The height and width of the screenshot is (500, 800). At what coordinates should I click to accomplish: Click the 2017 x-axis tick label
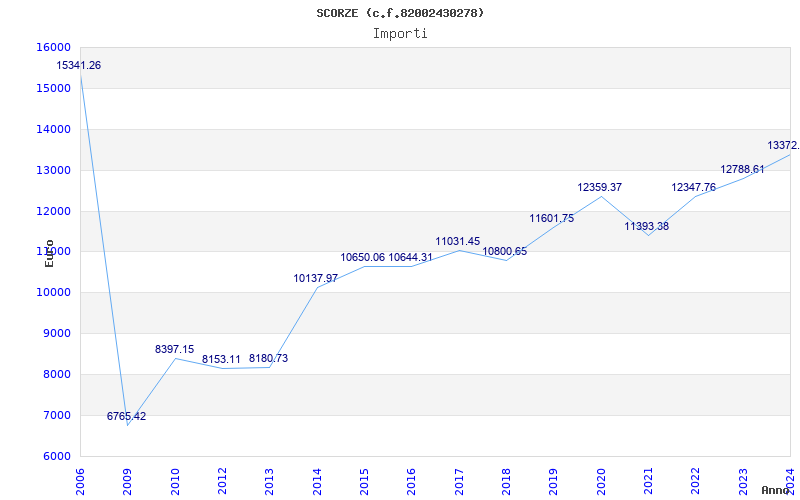point(459,480)
